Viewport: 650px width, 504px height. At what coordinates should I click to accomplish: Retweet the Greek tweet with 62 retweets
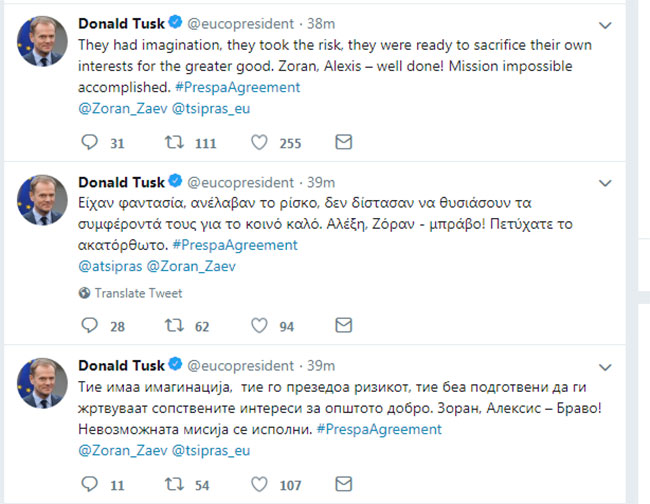tap(175, 325)
